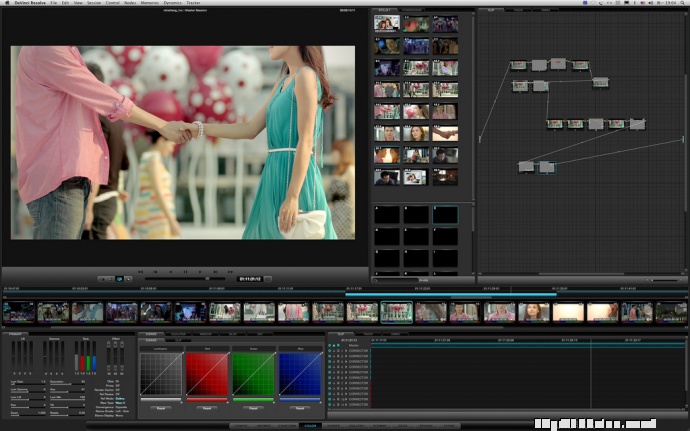690x431 pixels.
Task: Switch to the CONFORM page tab
Action: [x=287, y=426]
